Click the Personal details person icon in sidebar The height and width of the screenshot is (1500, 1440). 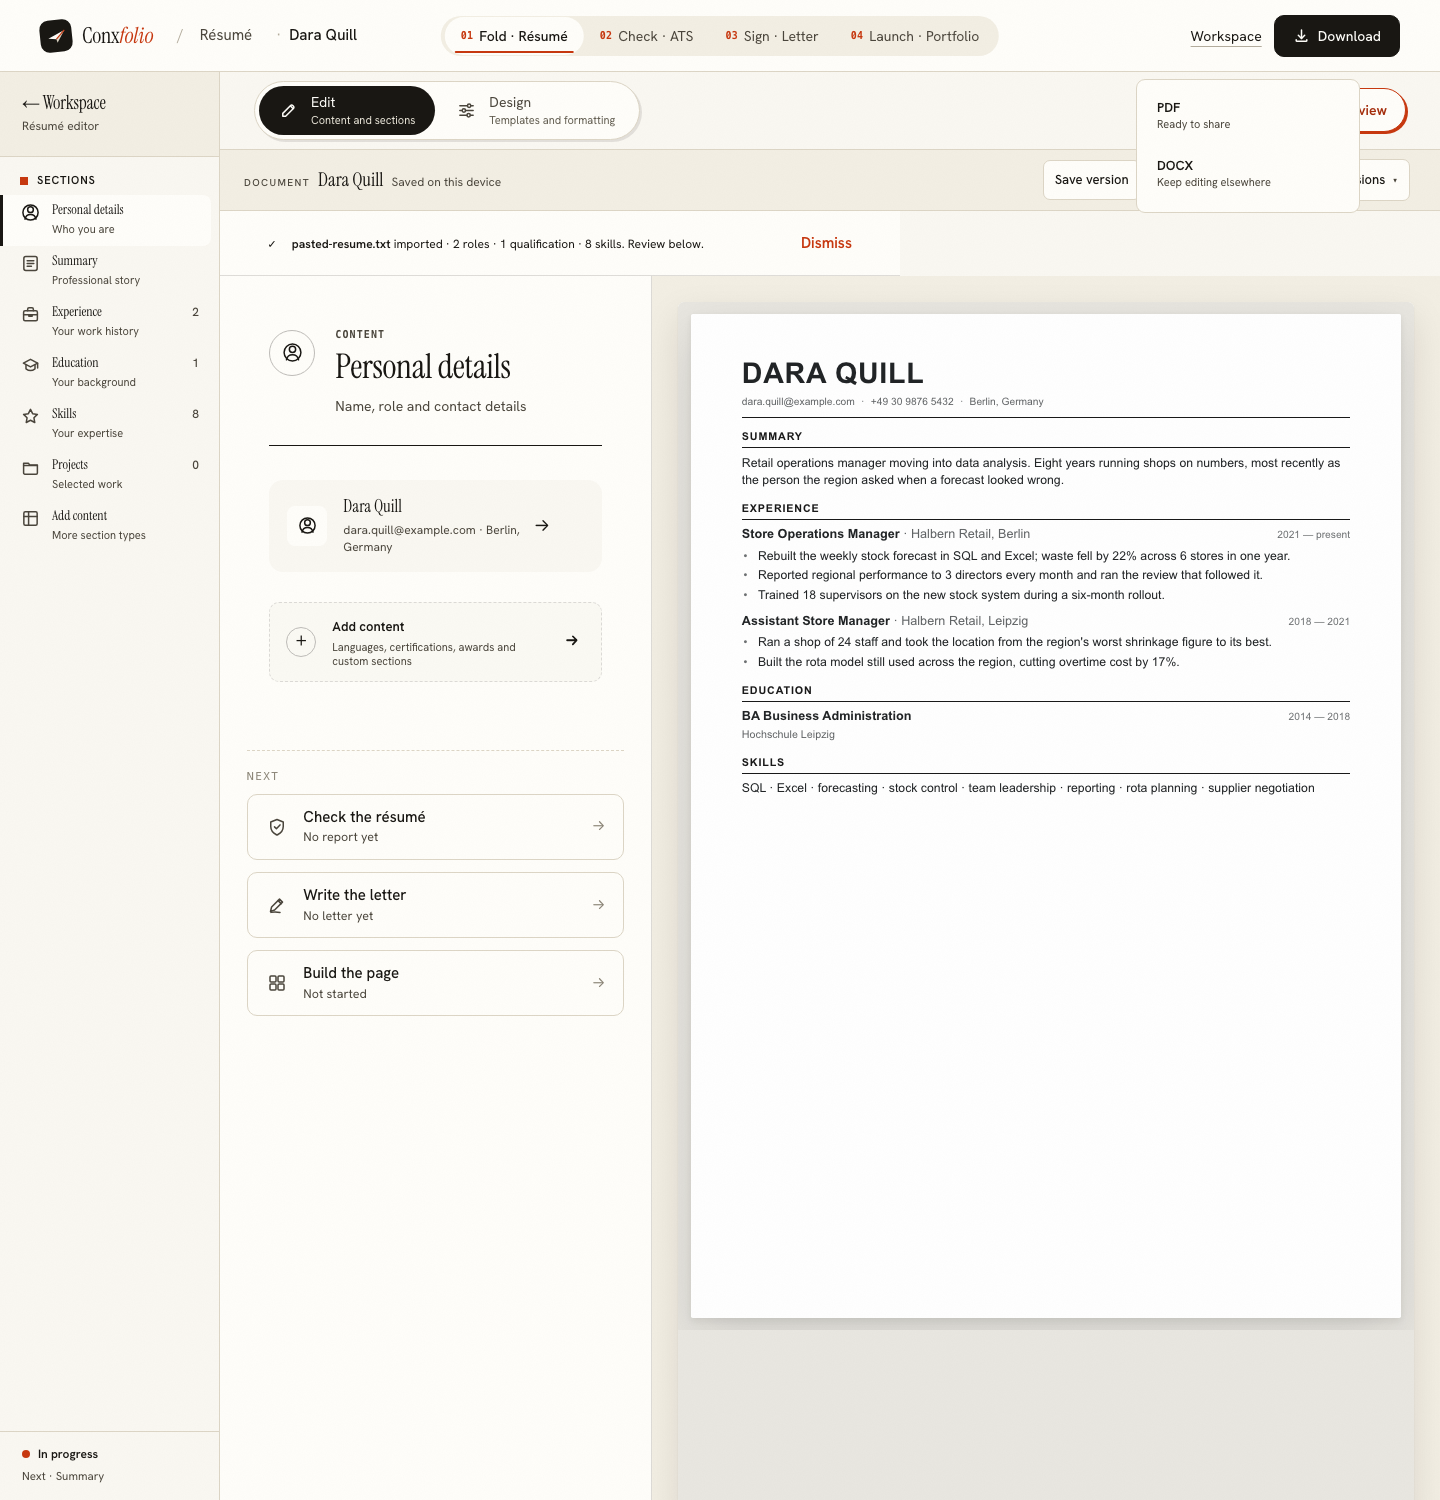coord(31,212)
